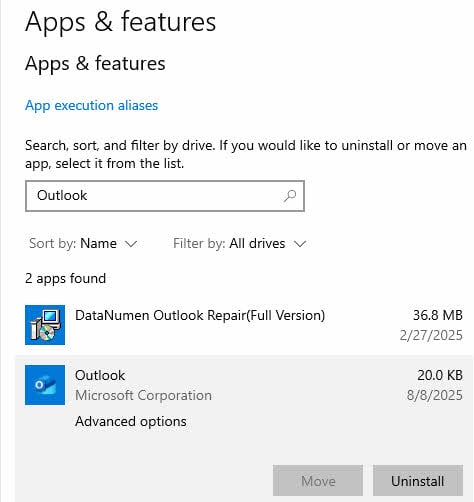Click the 2 apps found label
Screen dimensions: 474x502
[x=65, y=278]
